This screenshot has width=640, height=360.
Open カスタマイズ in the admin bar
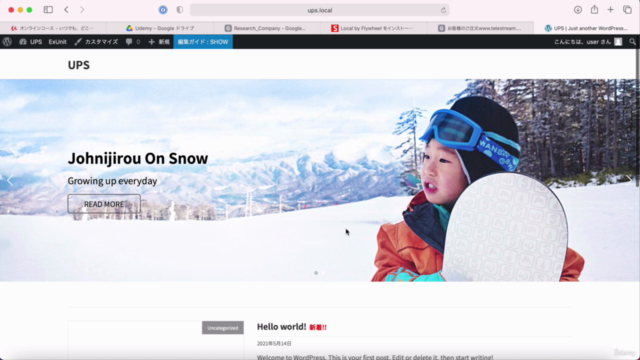point(96,42)
